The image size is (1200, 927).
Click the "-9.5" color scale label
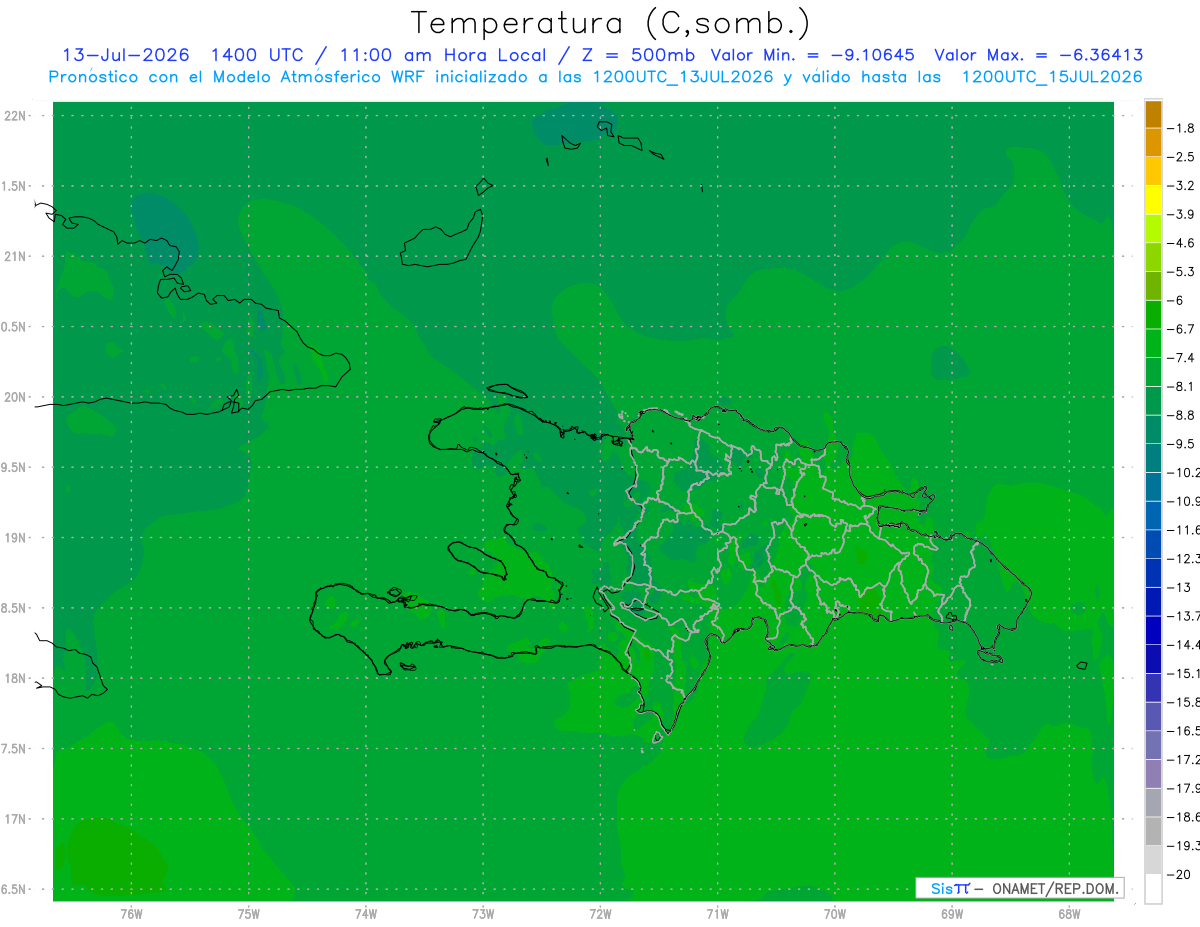pyautogui.click(x=1181, y=443)
